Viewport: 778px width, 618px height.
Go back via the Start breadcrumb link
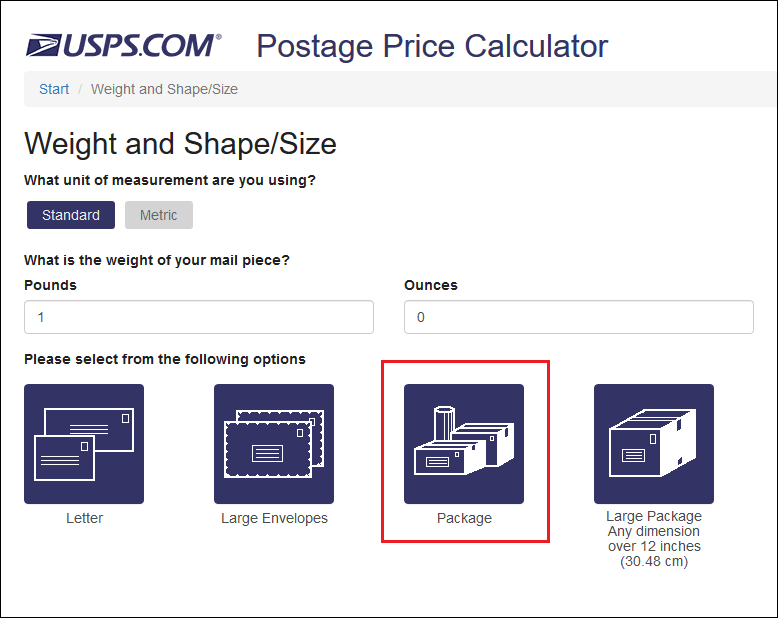[x=54, y=89]
